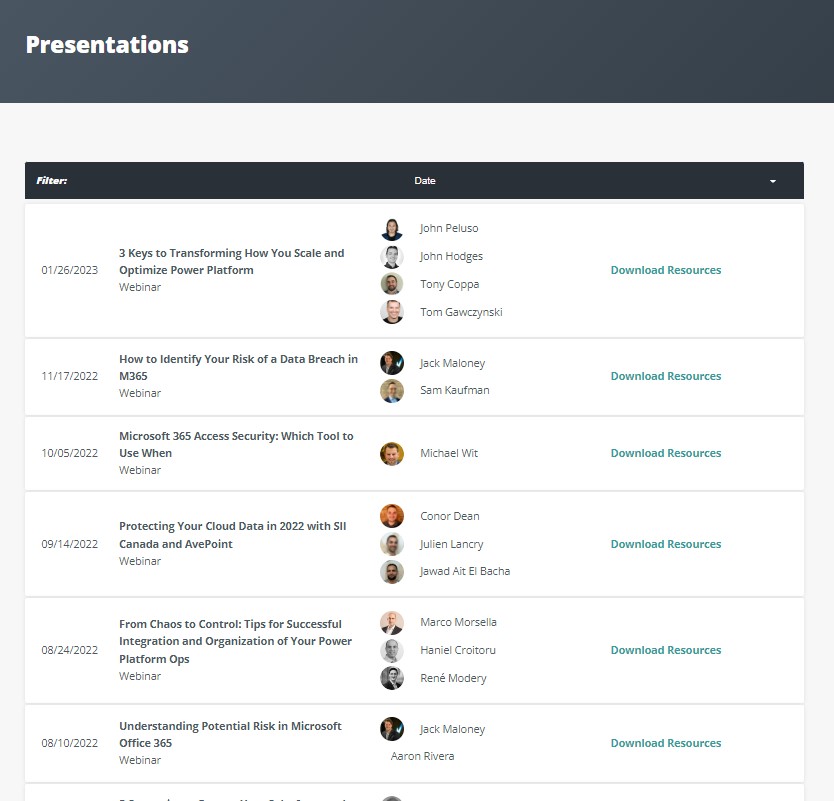Image resolution: width=834 pixels, height=801 pixels.
Task: Open the Date filter dropdown arrow
Action: (x=772, y=181)
